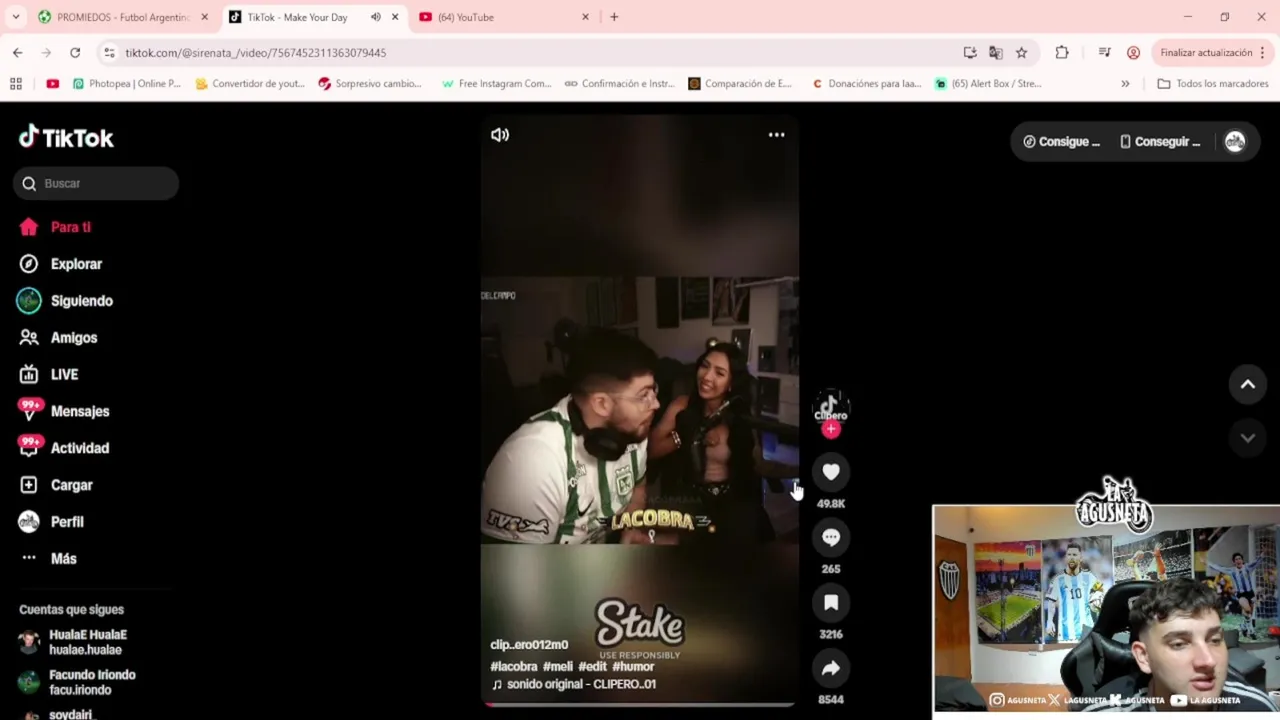Click the #meli hashtag
The height and width of the screenshot is (720, 1280).
pos(558,666)
